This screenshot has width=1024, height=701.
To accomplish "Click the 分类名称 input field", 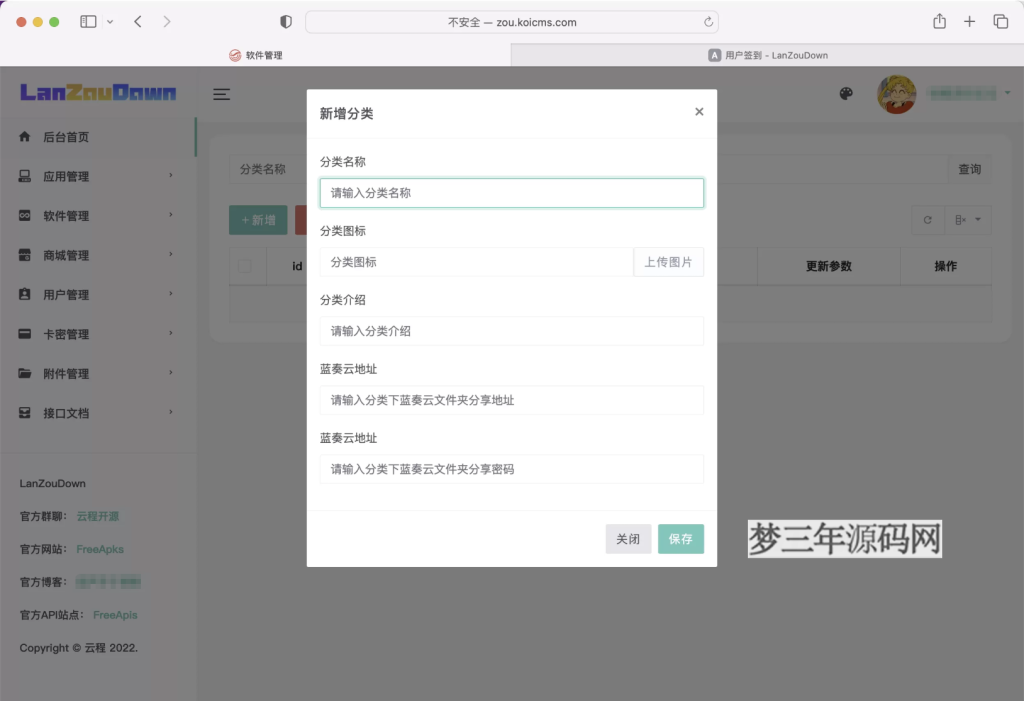I will [x=511, y=192].
